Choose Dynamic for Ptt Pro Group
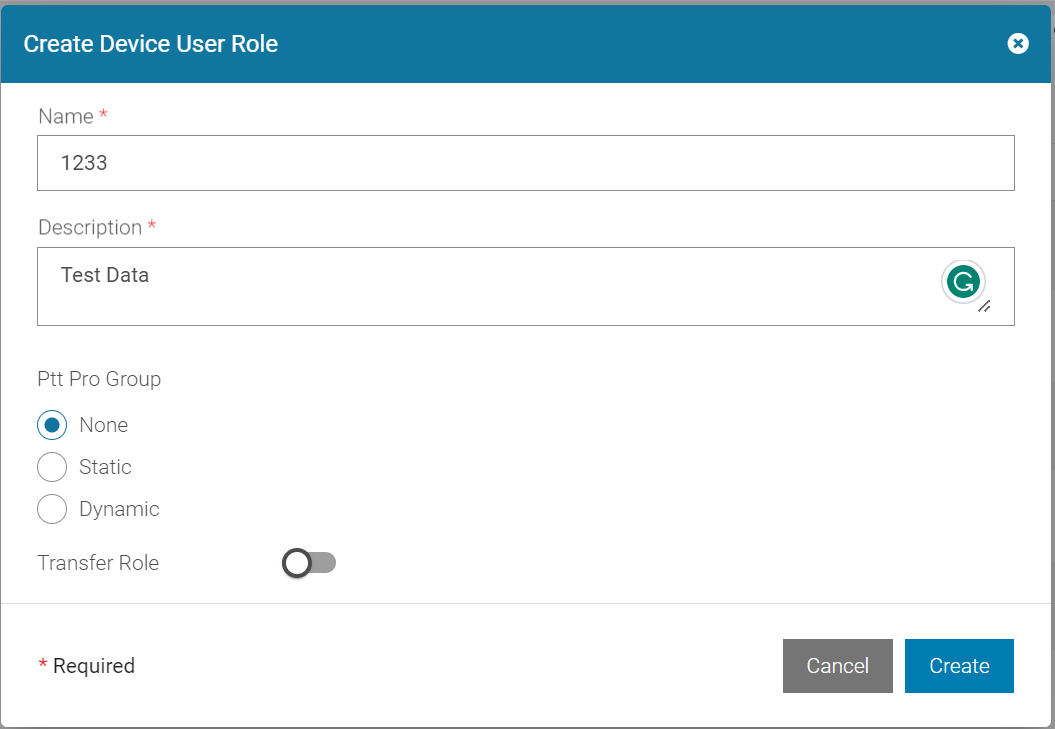Viewport: 1055px width, 729px height. tap(52, 509)
